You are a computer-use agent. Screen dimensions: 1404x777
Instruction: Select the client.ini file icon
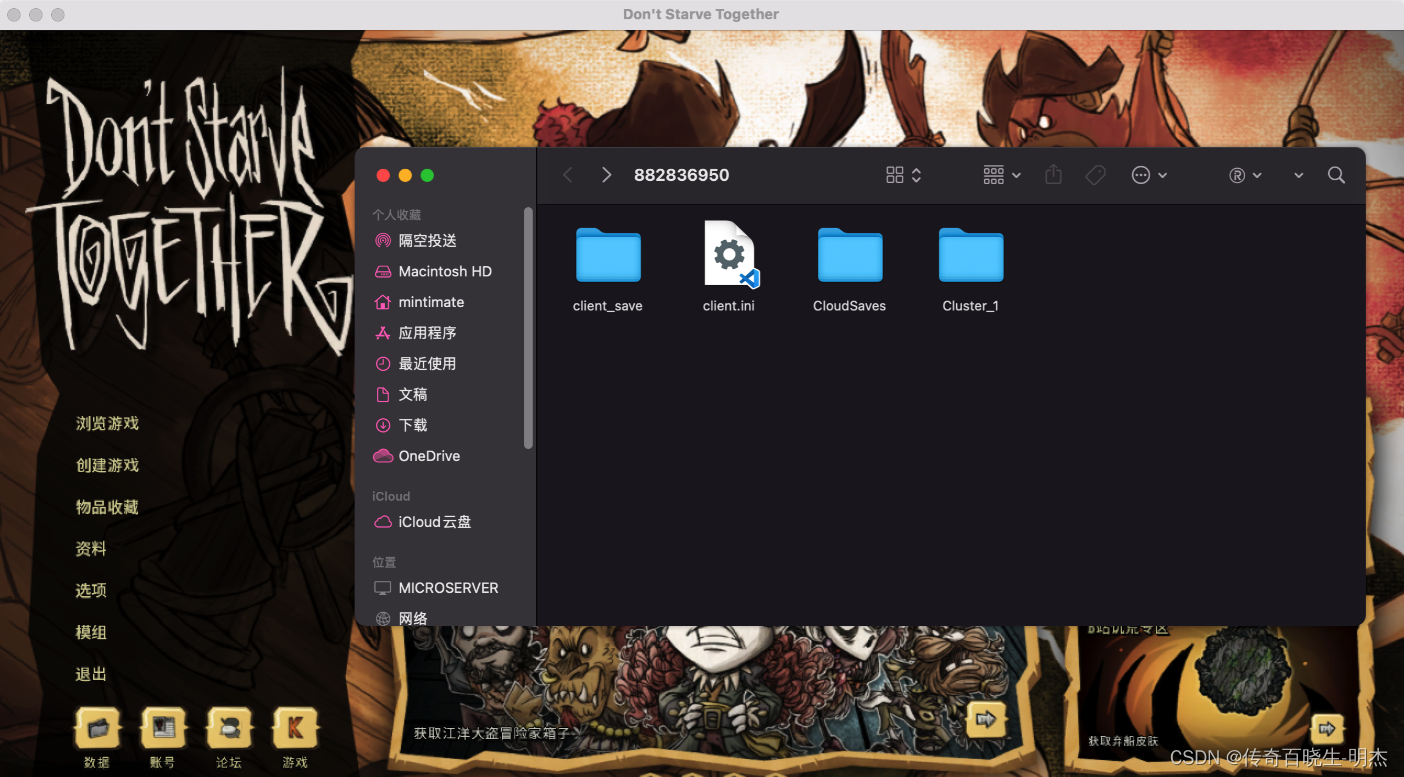click(x=730, y=254)
